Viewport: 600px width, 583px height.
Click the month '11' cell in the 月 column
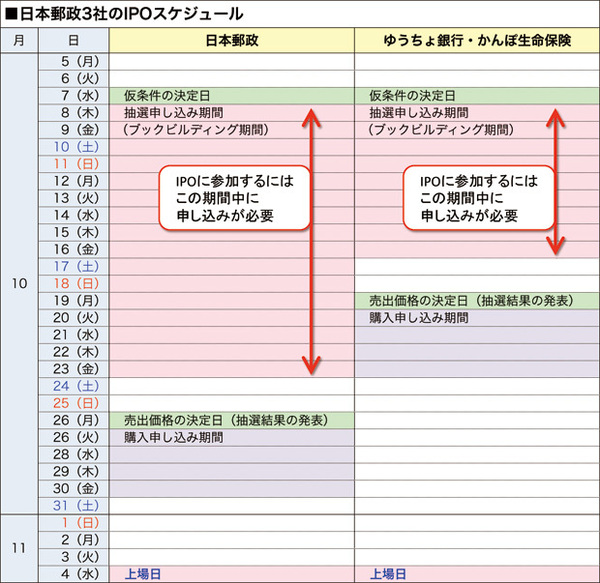coord(19,548)
